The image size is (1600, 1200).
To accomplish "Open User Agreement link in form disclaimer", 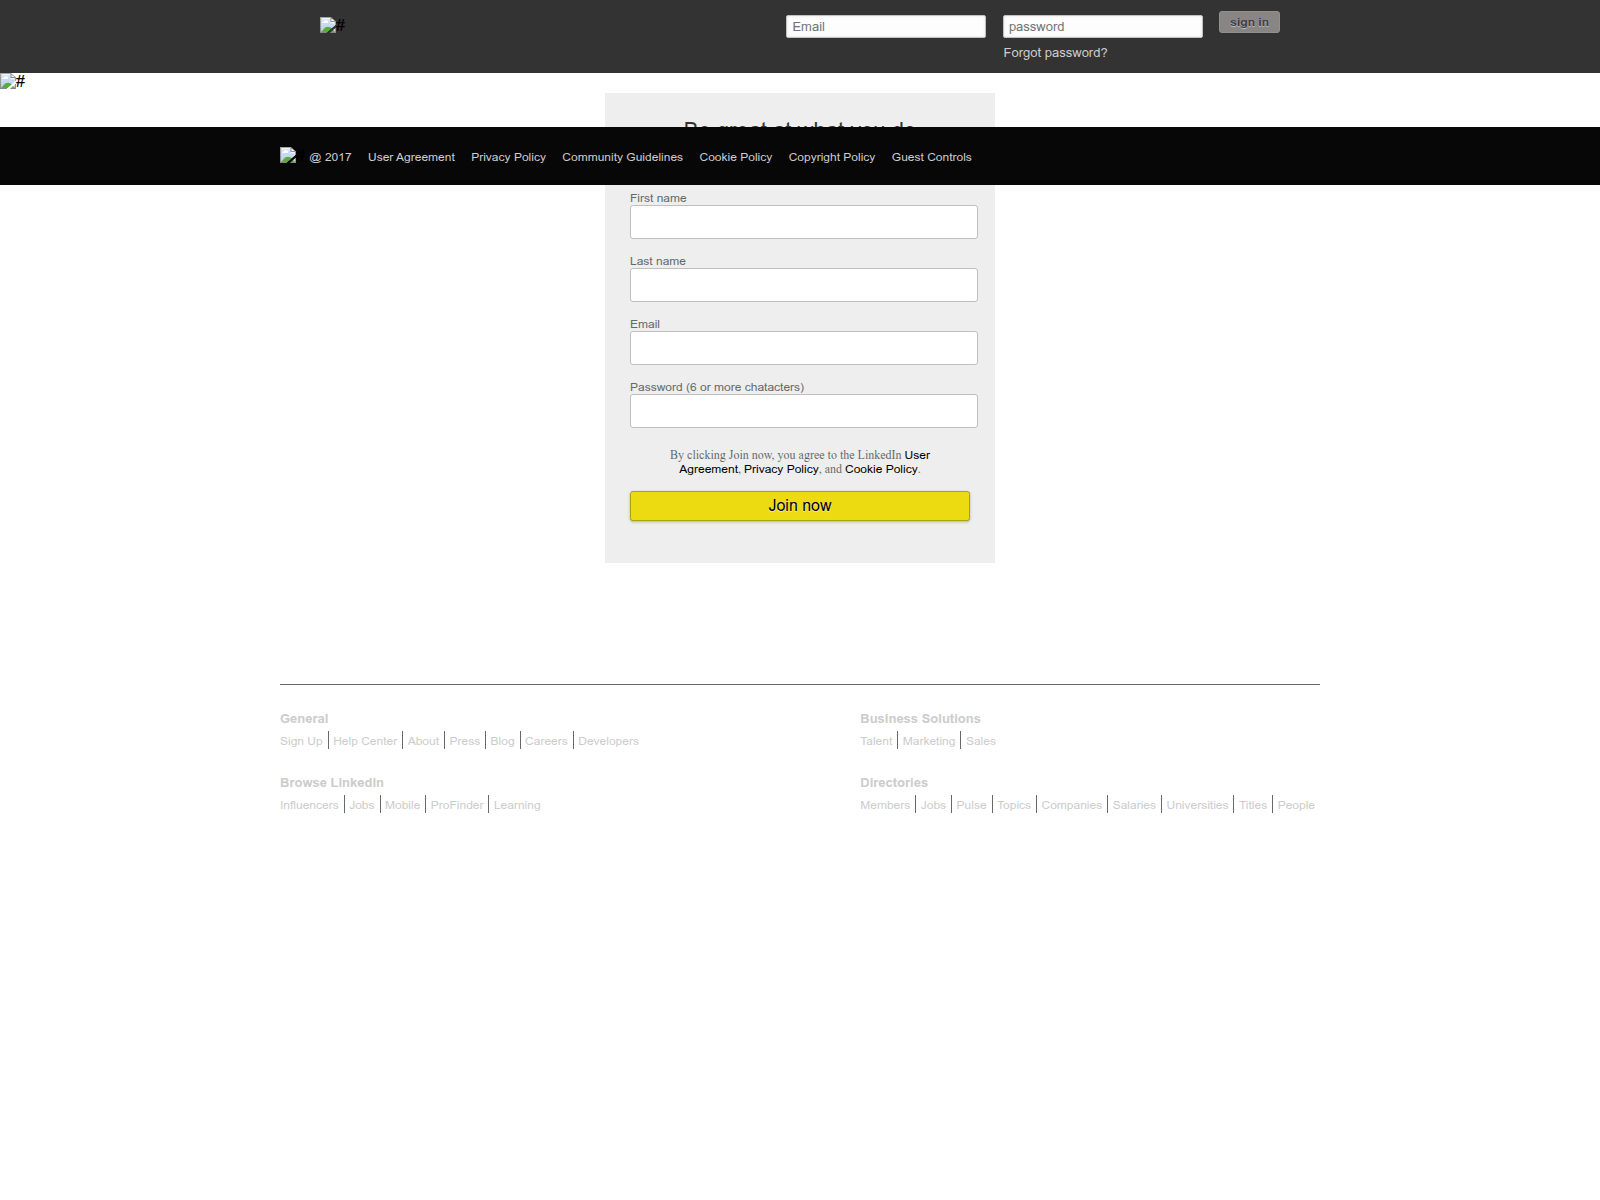I will pos(917,455).
